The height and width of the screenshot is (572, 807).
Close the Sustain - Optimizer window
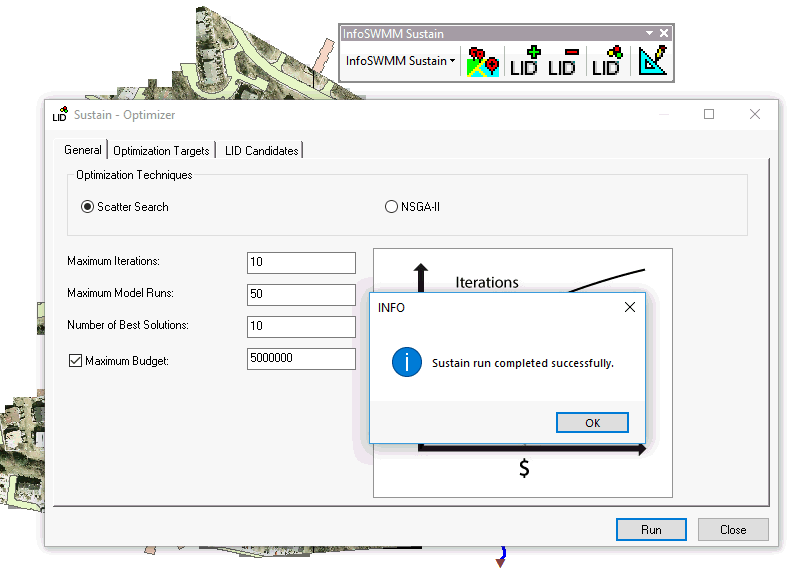(755, 114)
